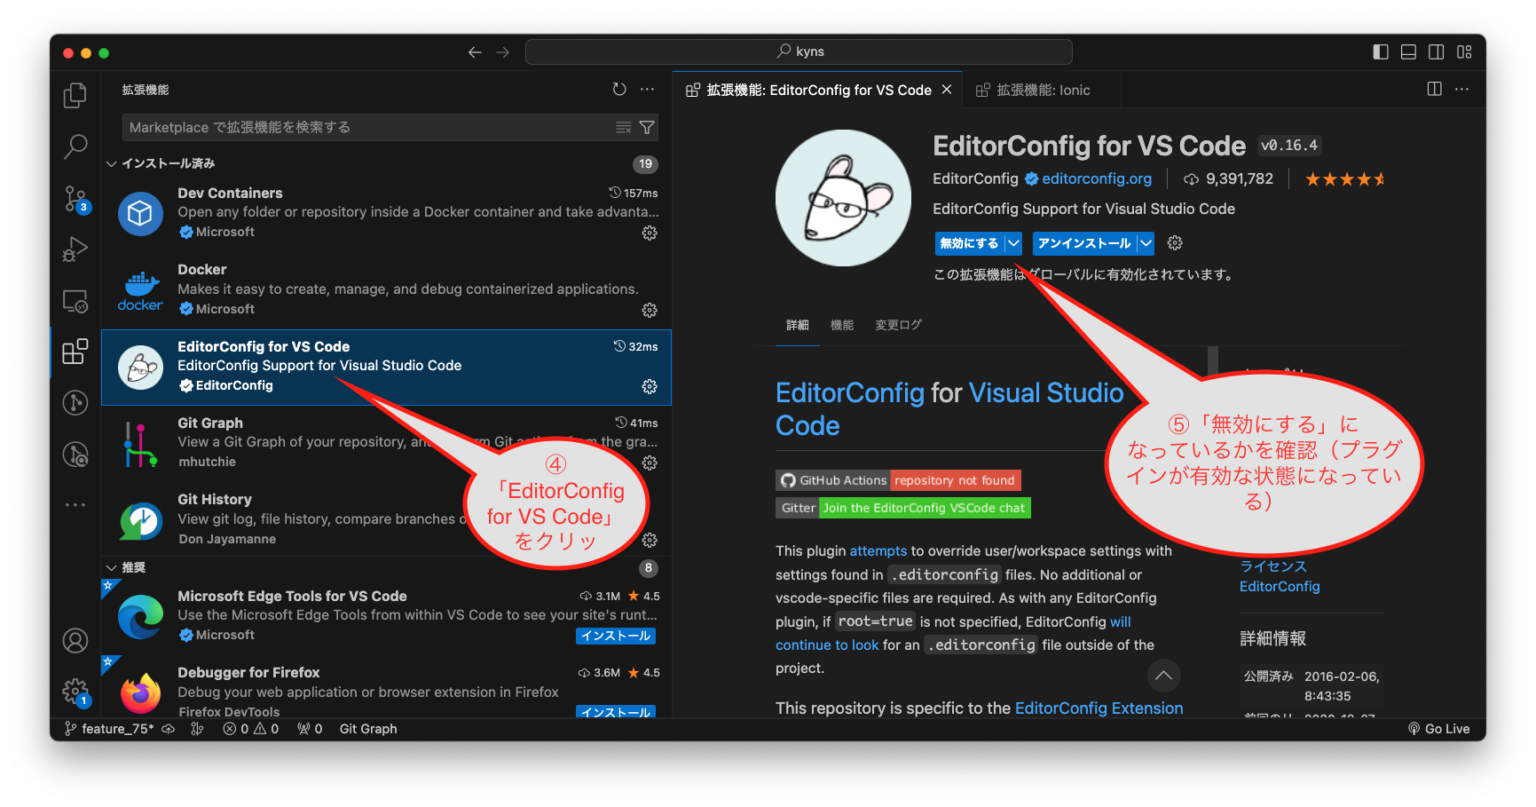Screen dimensions: 1536x807
Task: Open the 機能 features tab
Action: (842, 325)
